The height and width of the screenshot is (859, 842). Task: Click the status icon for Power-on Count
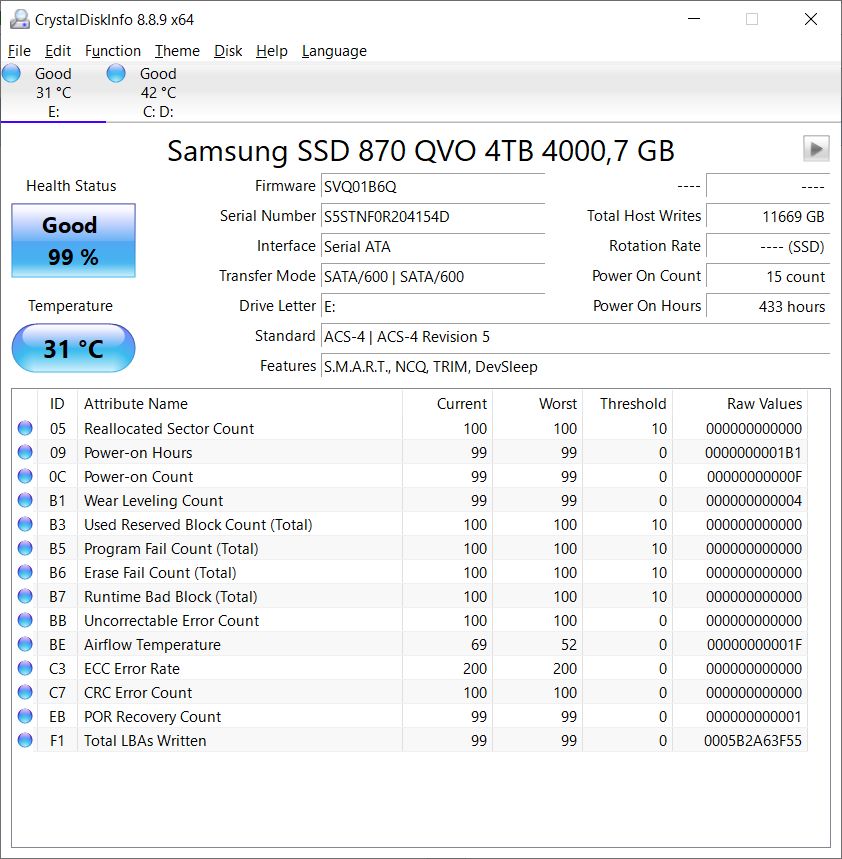coord(25,476)
